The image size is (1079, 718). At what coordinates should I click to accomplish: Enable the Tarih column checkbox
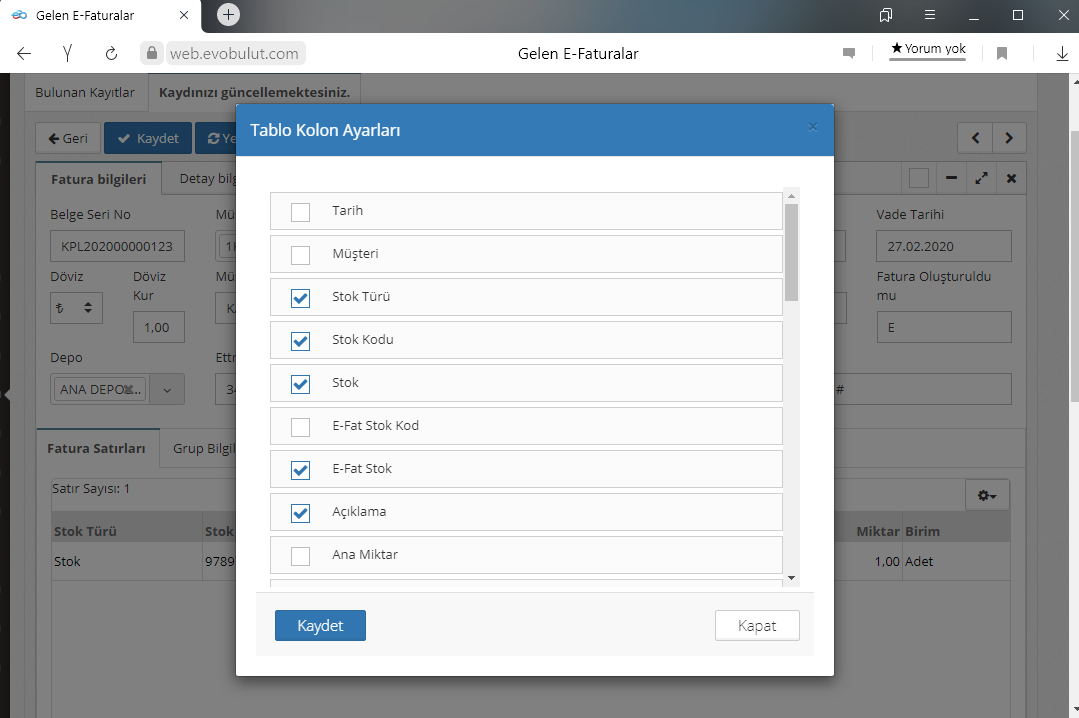(x=300, y=212)
